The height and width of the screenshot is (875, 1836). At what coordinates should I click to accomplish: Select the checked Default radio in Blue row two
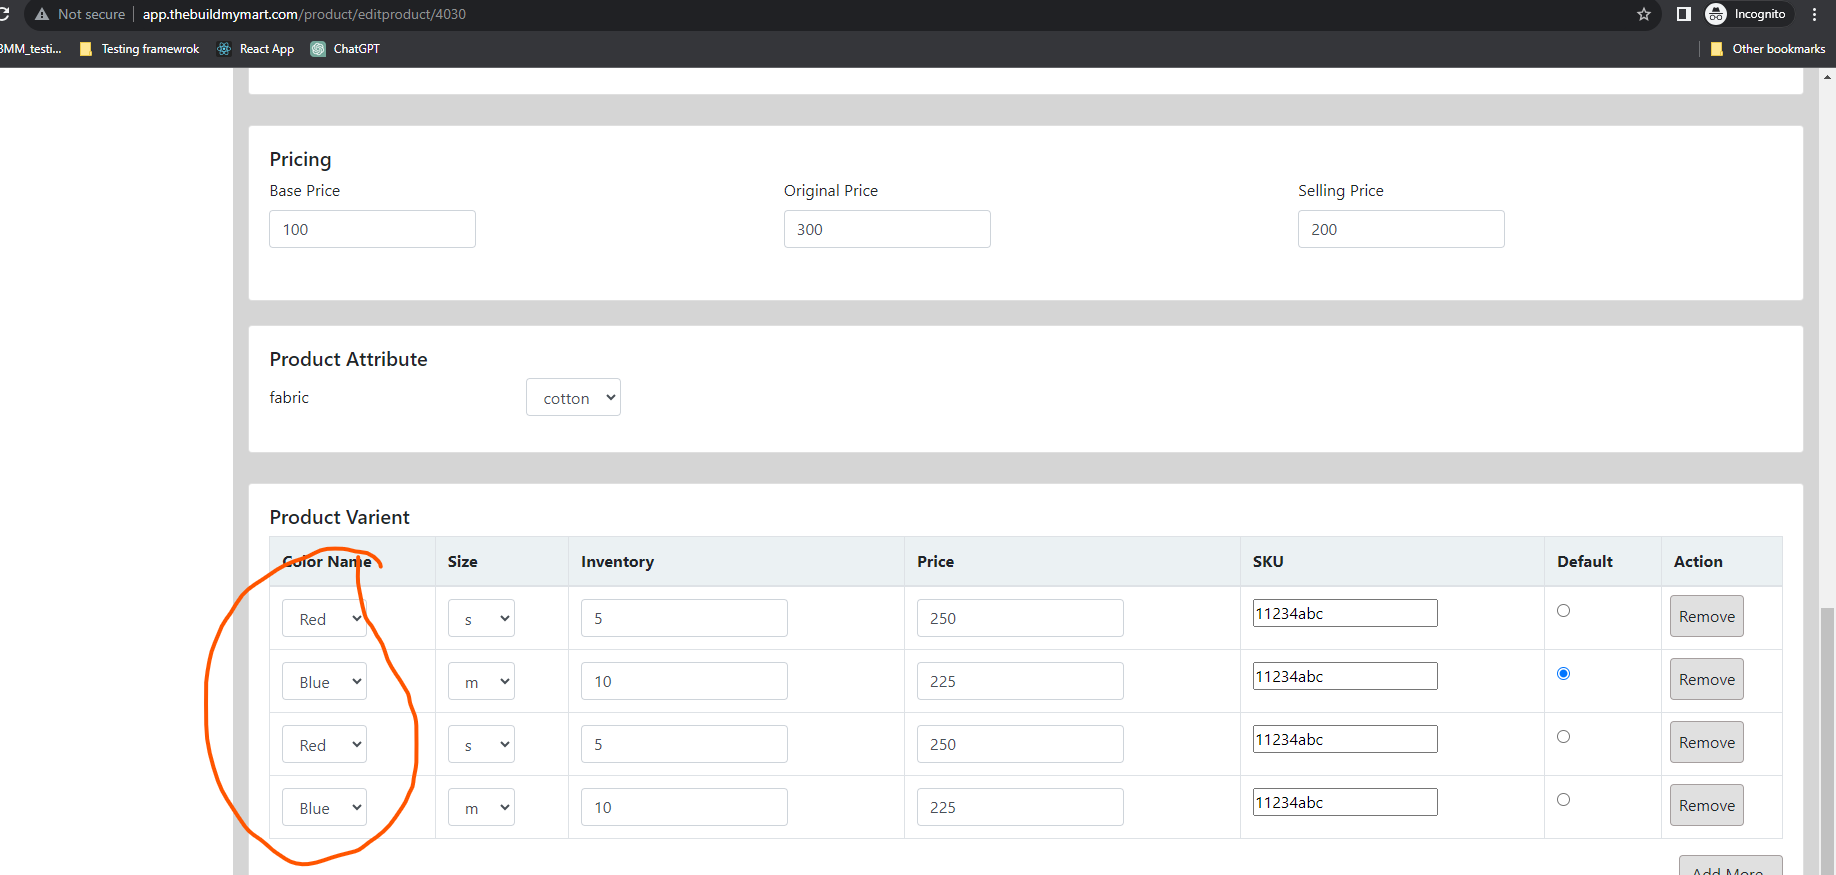(1563, 674)
